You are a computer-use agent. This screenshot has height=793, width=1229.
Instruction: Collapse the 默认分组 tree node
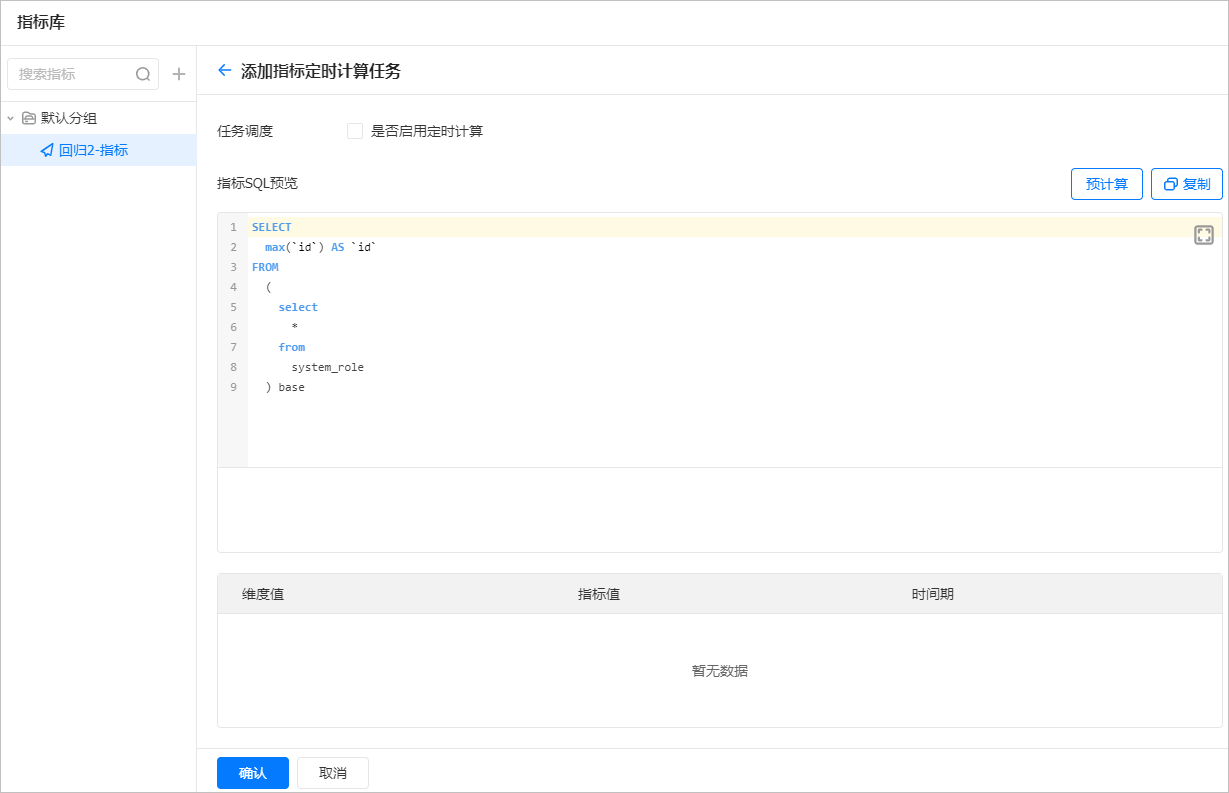click(10, 117)
